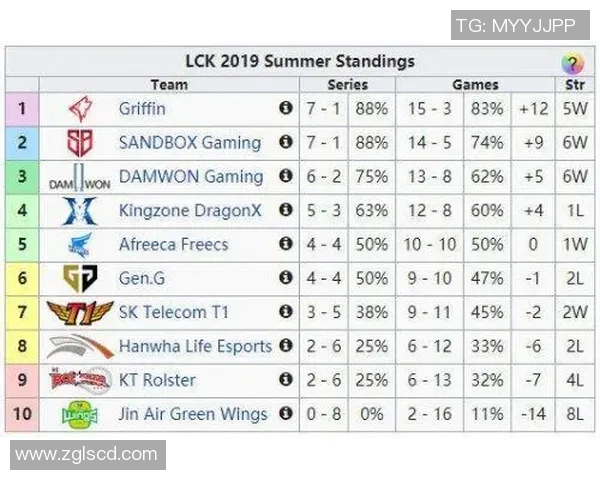Click the Jin Air Green Wings logo

79,414
